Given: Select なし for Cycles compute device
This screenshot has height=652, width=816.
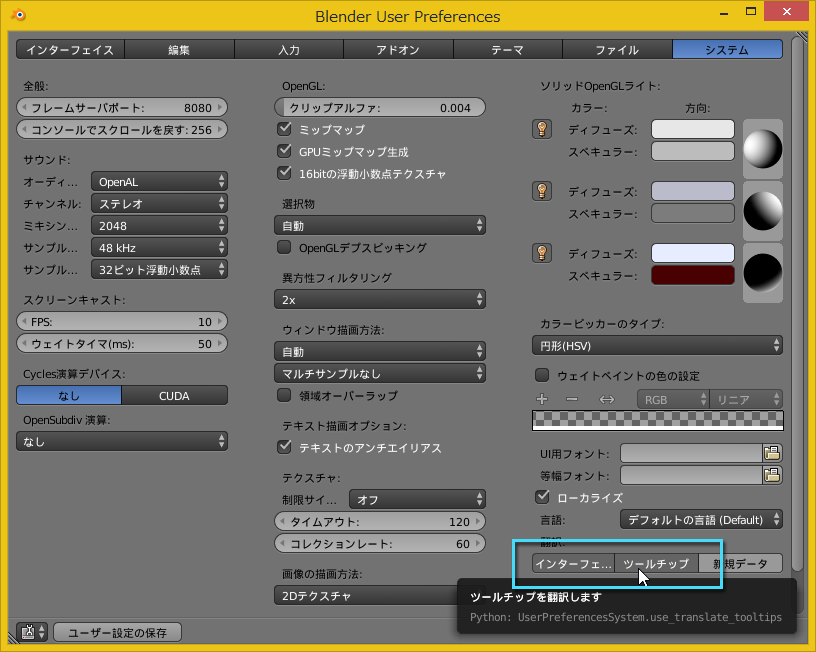Looking at the screenshot, I should point(69,395).
